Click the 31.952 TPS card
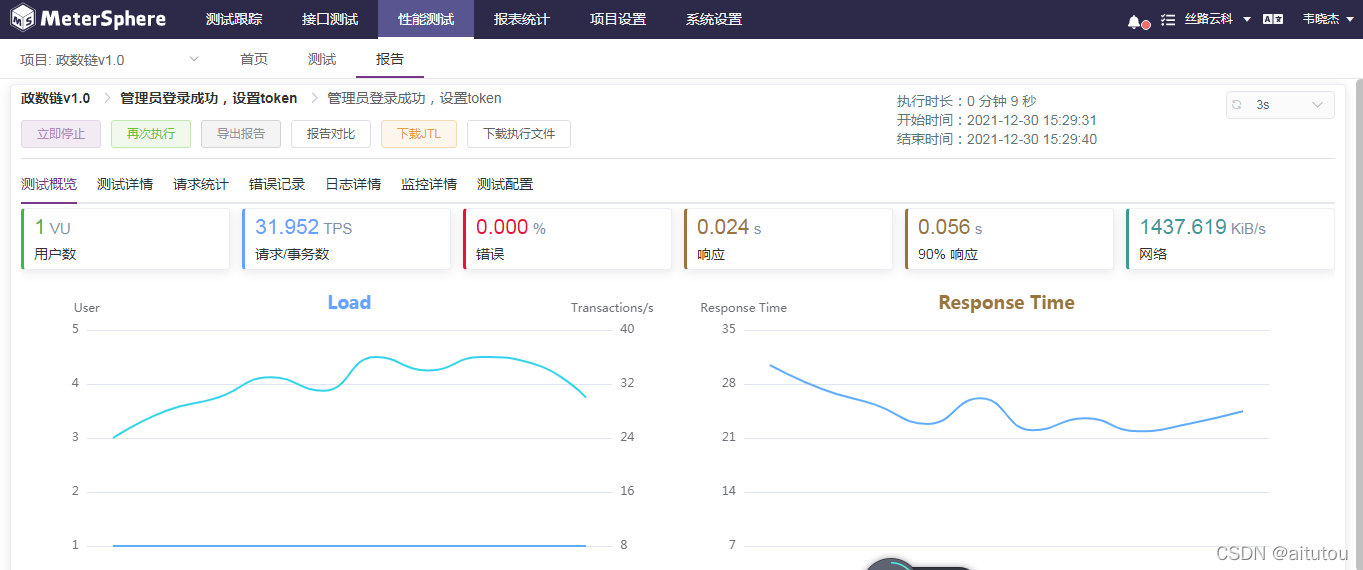Image resolution: width=1363 pixels, height=570 pixels. tap(346, 239)
